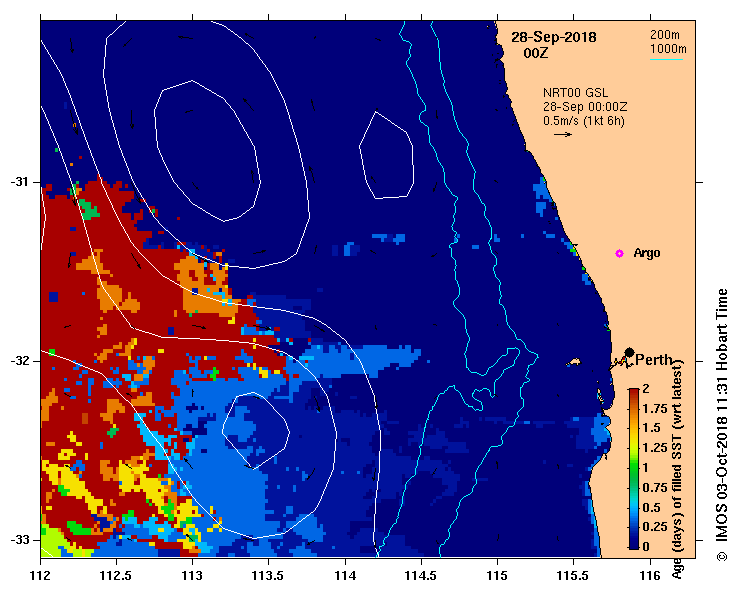Click the latitude axis label -31
Viewport: 739px width, 592px height.
point(20,182)
